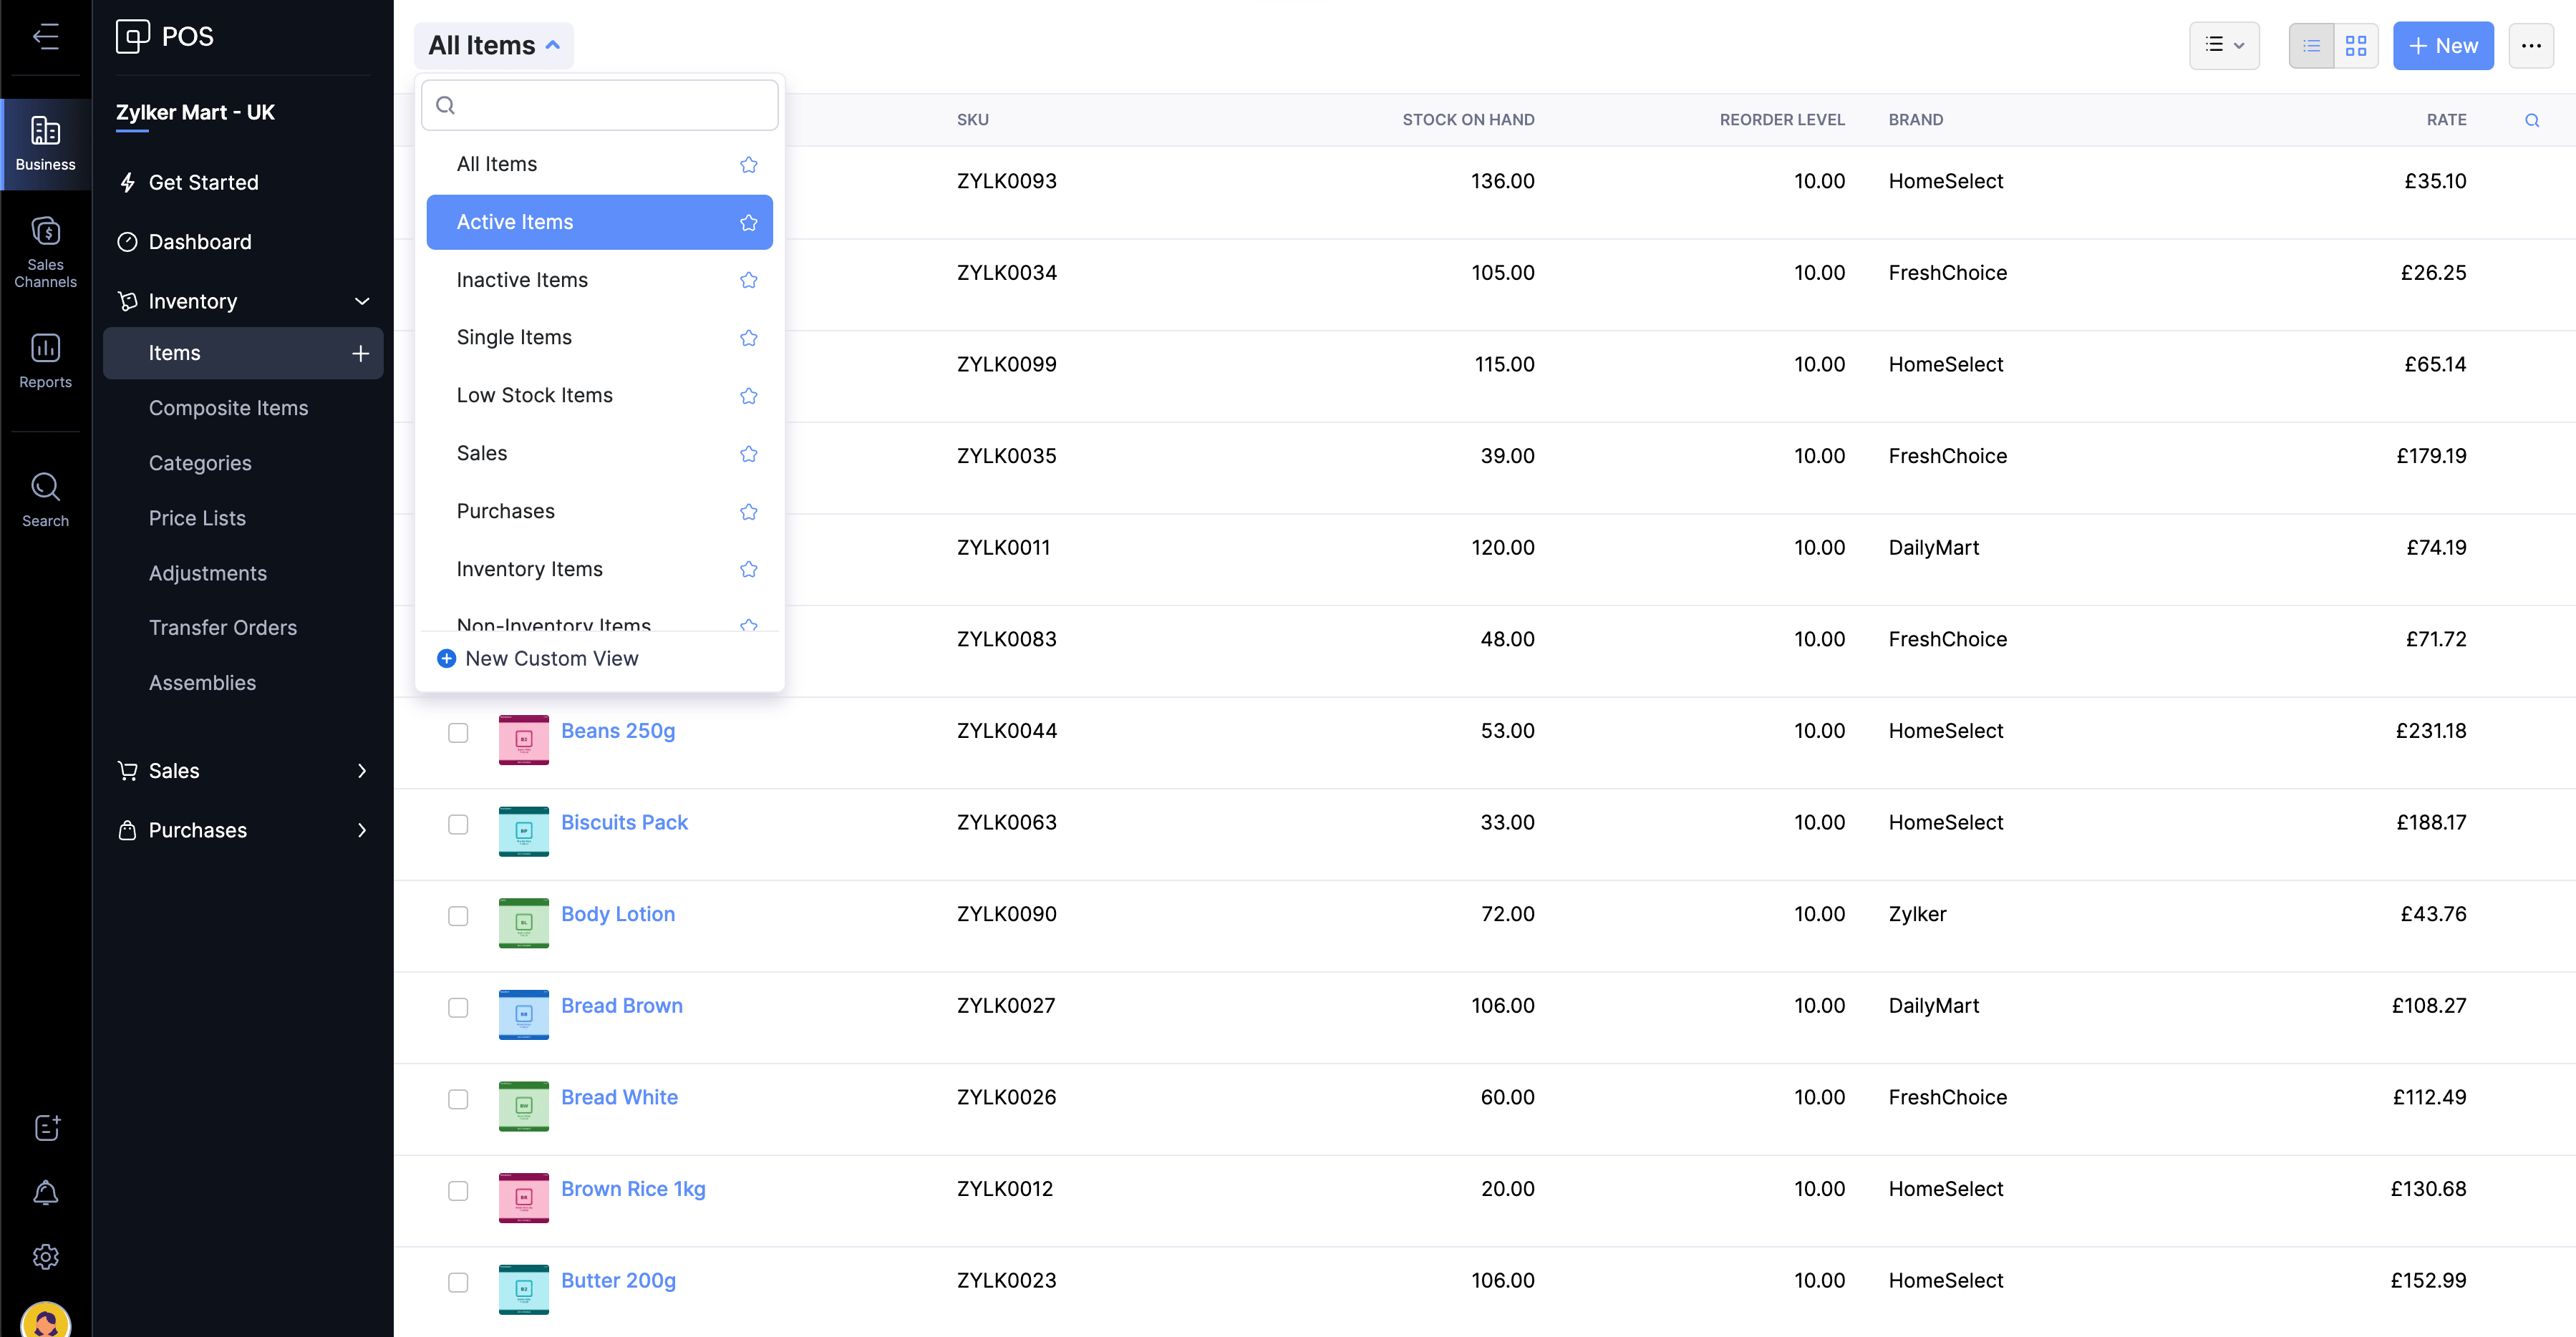Choose Inventory Items view
Image resolution: width=2576 pixels, height=1337 pixels.
coord(529,569)
